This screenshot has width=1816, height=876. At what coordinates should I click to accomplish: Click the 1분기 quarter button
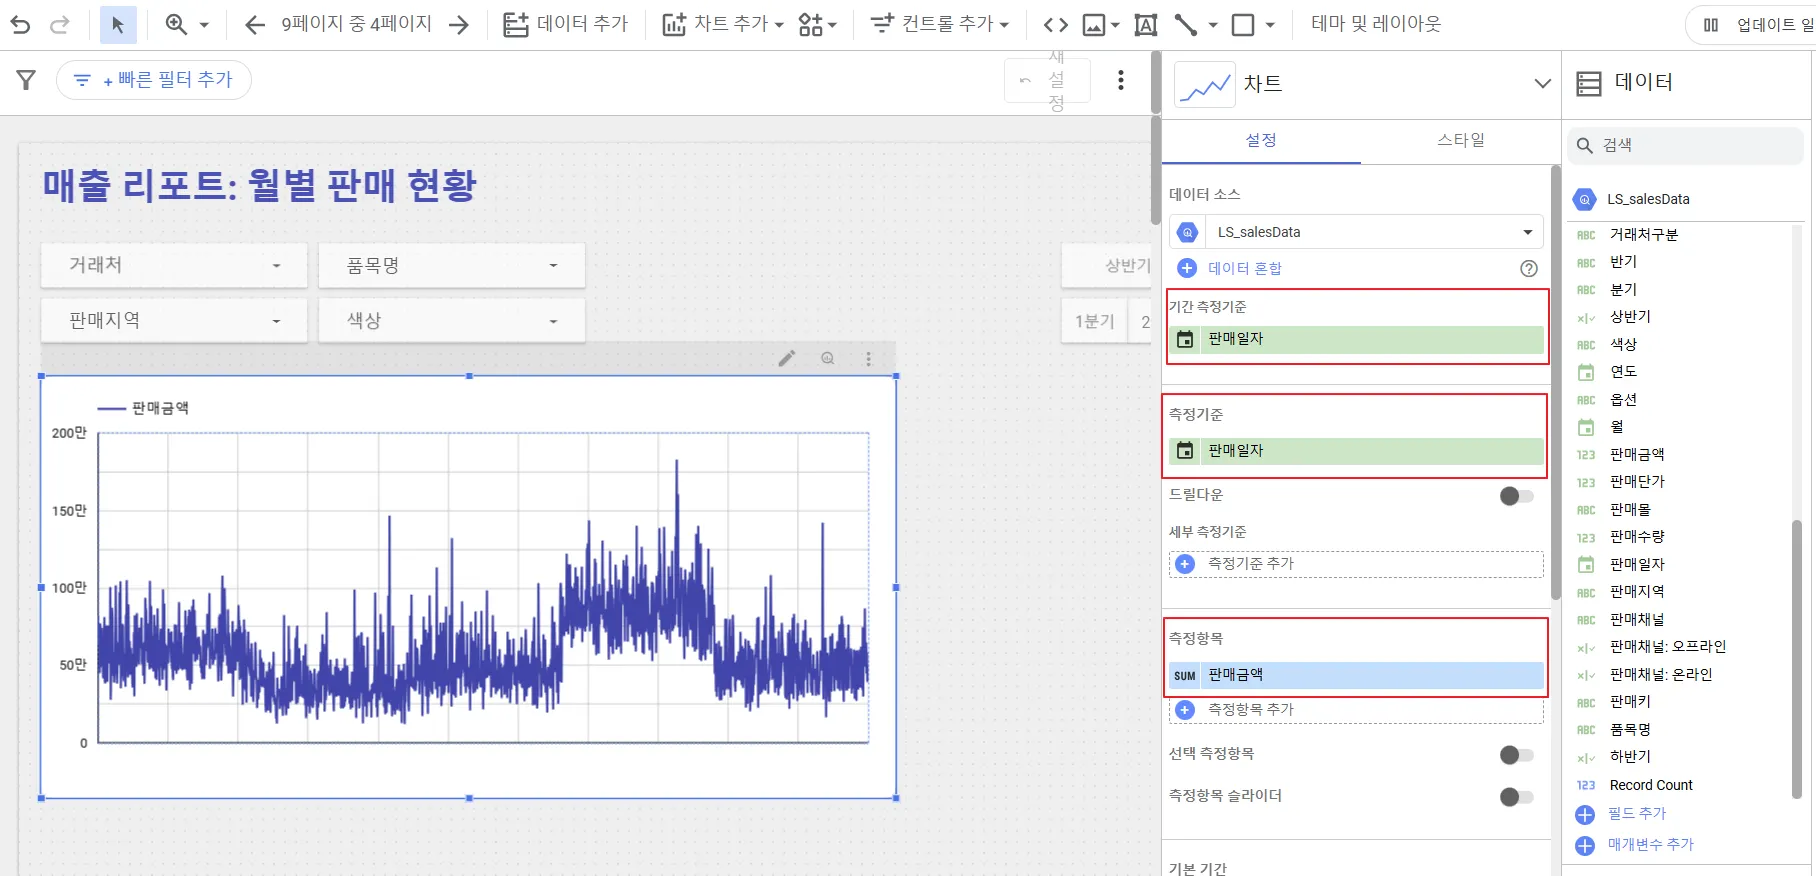(1094, 321)
